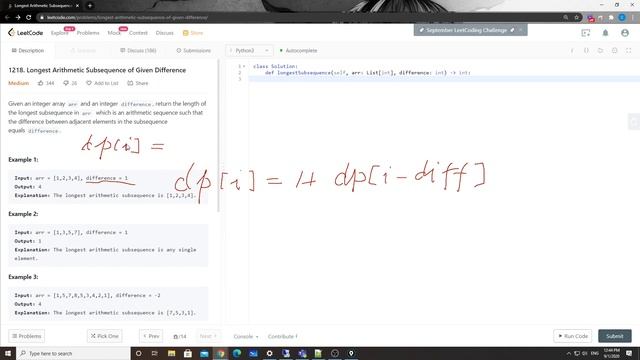Open File Explorer from taskbar
640x360 pixels.
[171, 353]
